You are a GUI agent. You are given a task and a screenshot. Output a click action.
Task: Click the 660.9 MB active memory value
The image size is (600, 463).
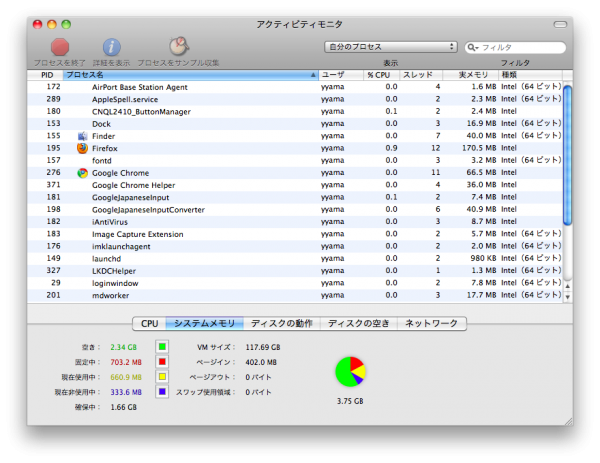click(126, 377)
